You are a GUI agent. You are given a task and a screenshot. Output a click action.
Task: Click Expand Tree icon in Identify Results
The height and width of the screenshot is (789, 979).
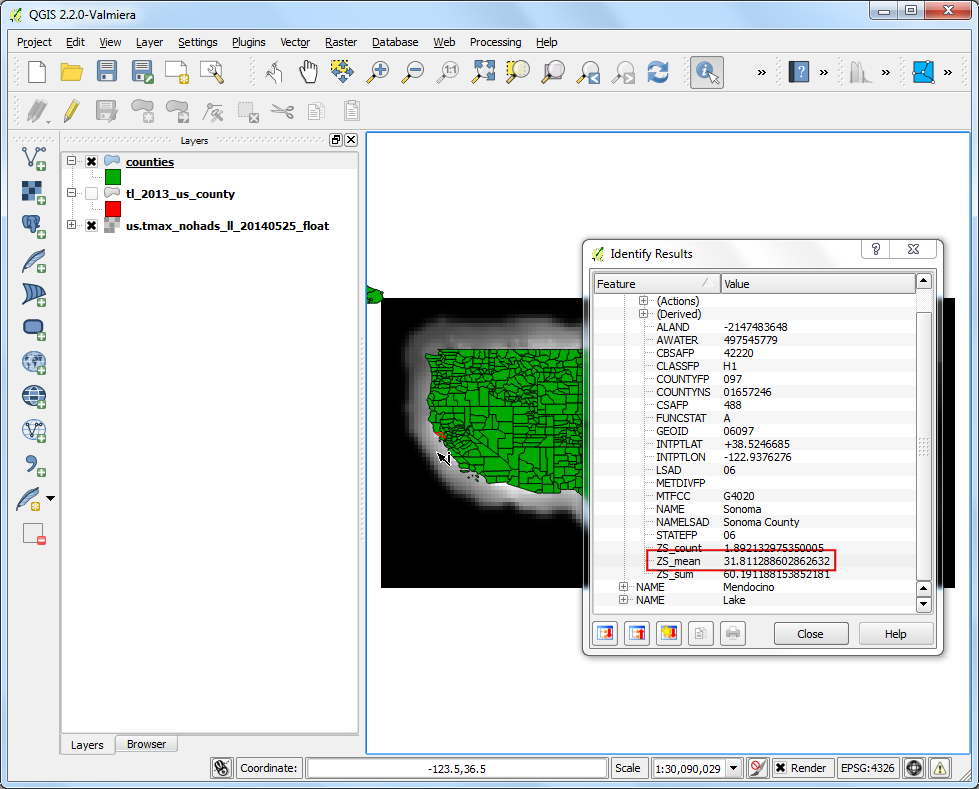pos(605,633)
